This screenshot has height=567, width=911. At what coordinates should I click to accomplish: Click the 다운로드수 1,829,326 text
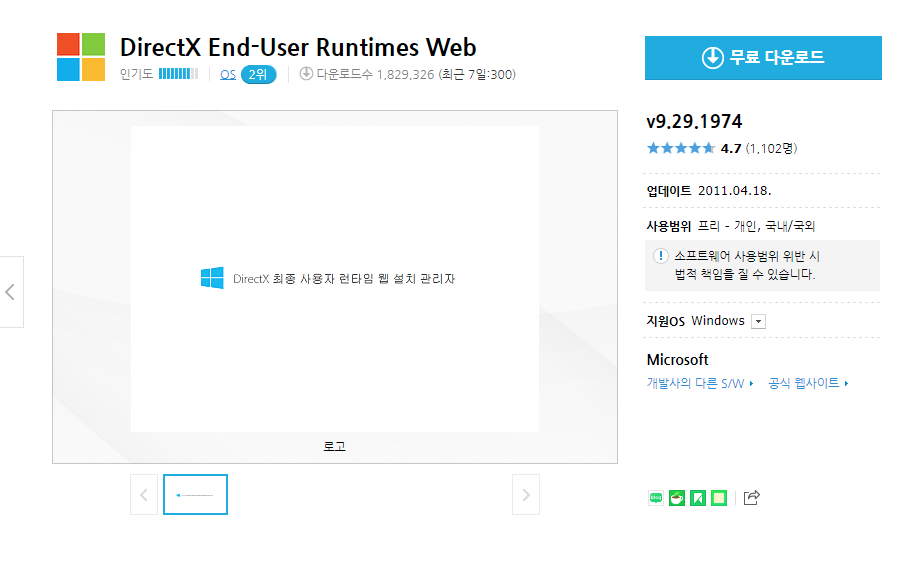pos(375,74)
